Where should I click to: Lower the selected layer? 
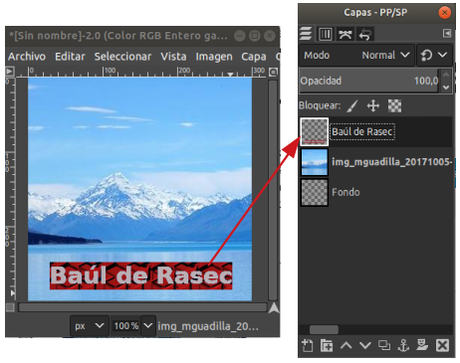click(365, 345)
